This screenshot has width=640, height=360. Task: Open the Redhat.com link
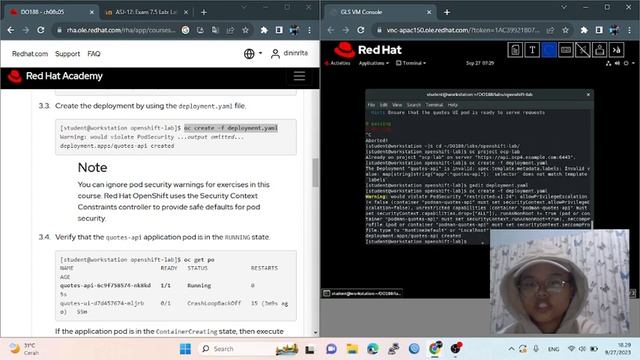(x=30, y=53)
